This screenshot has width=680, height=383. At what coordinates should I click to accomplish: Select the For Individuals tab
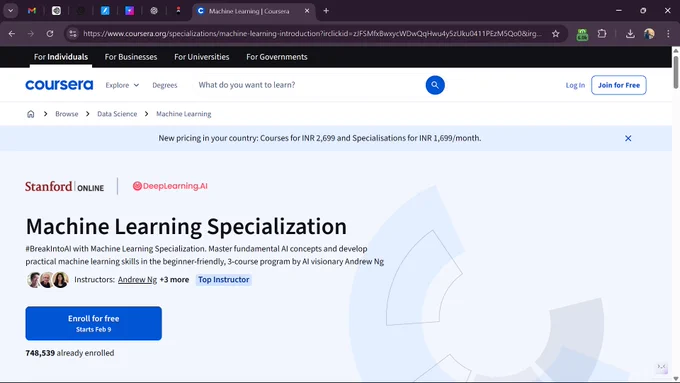coord(61,57)
